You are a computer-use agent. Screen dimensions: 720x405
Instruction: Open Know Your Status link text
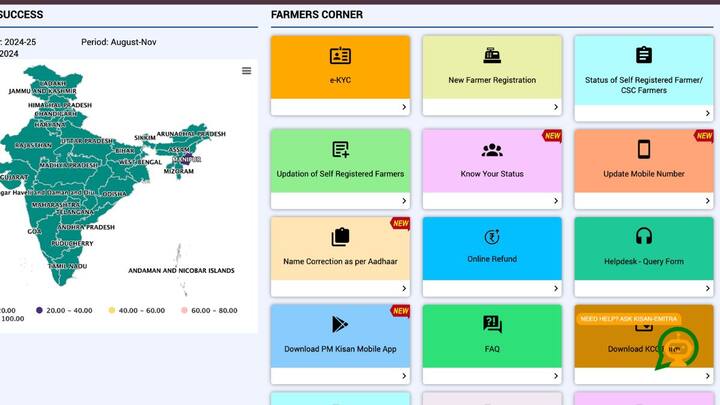(x=492, y=174)
